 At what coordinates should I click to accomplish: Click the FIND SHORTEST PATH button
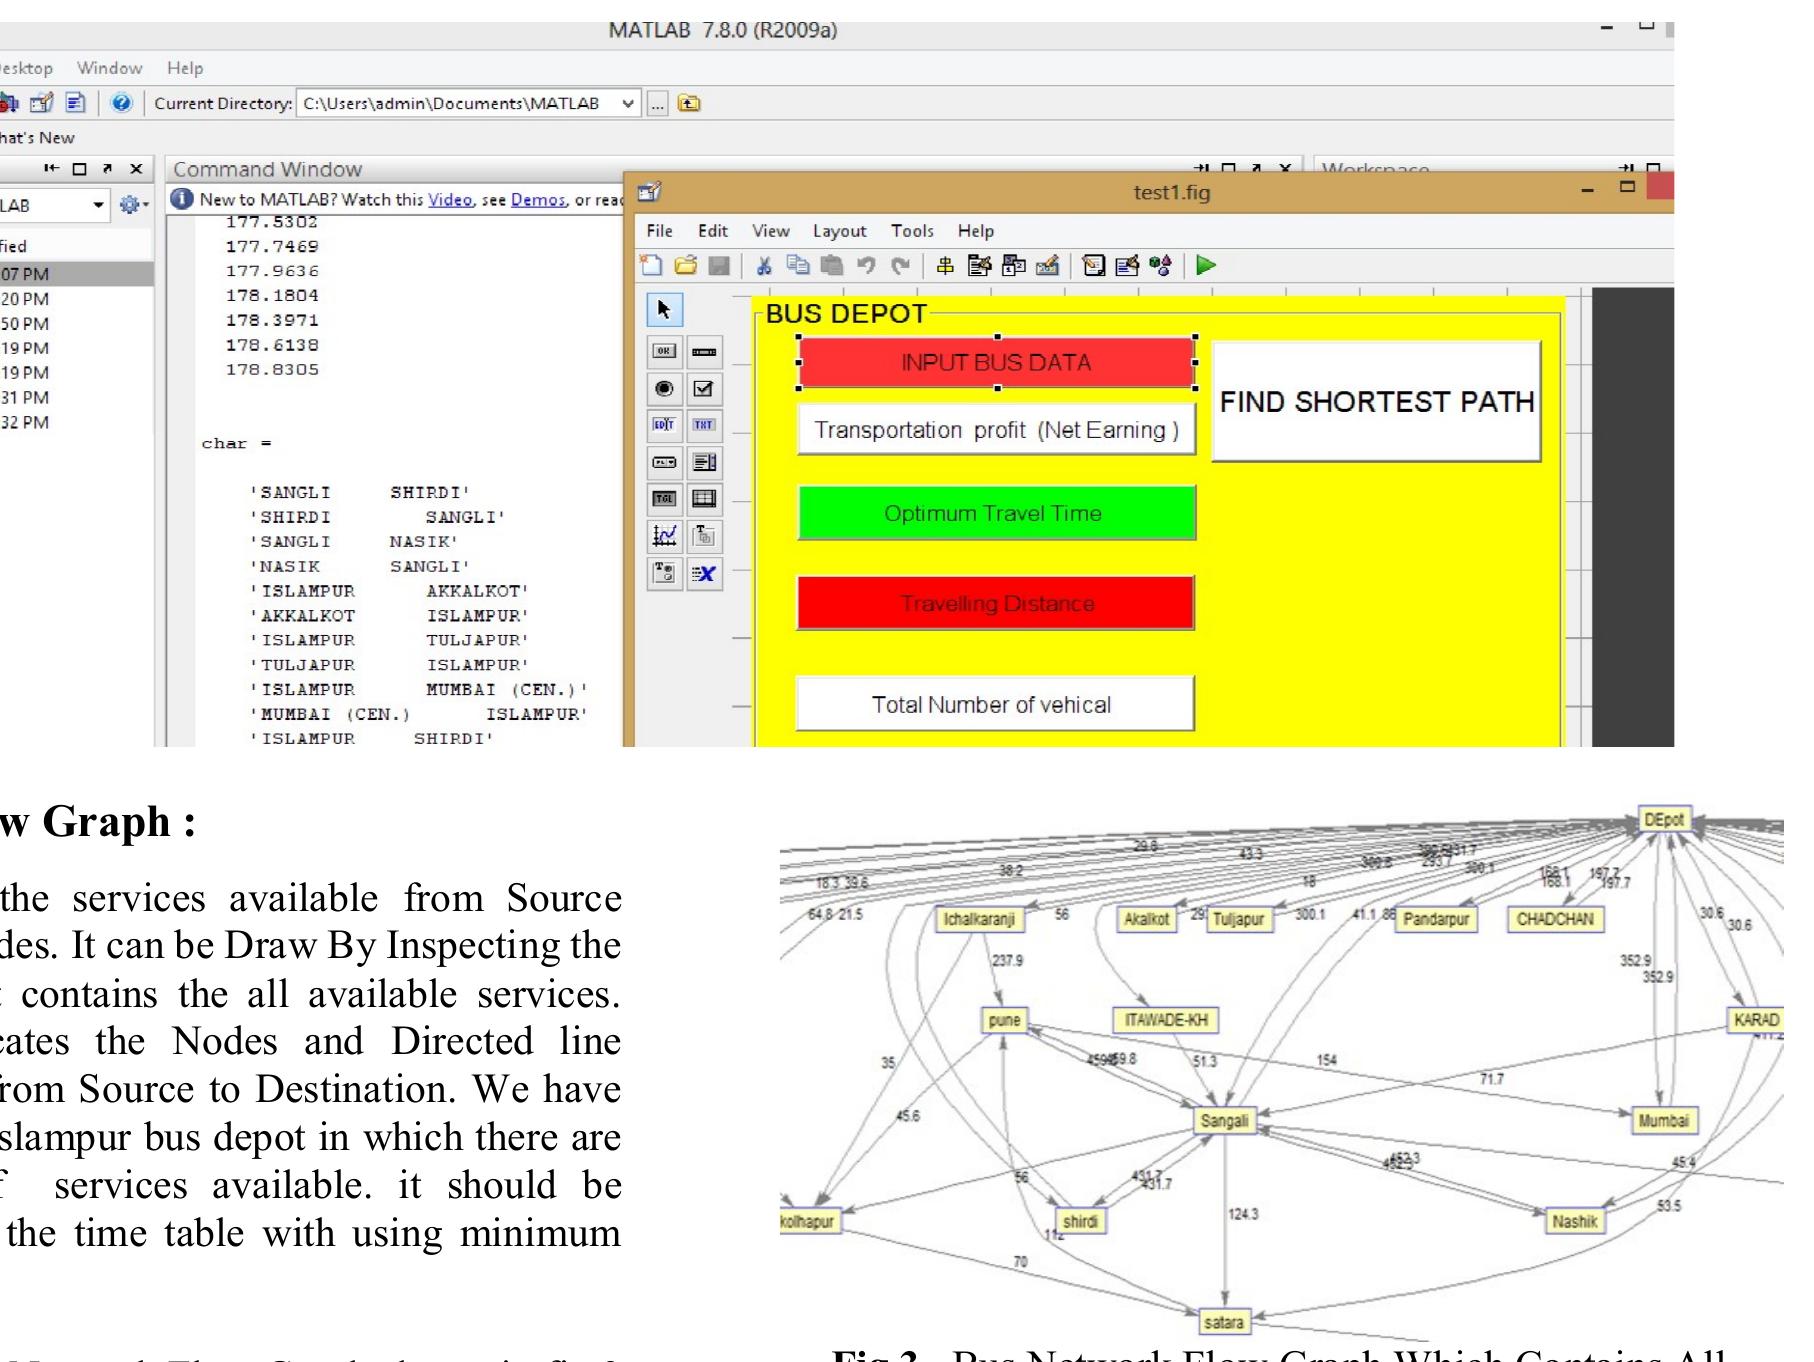click(1374, 402)
